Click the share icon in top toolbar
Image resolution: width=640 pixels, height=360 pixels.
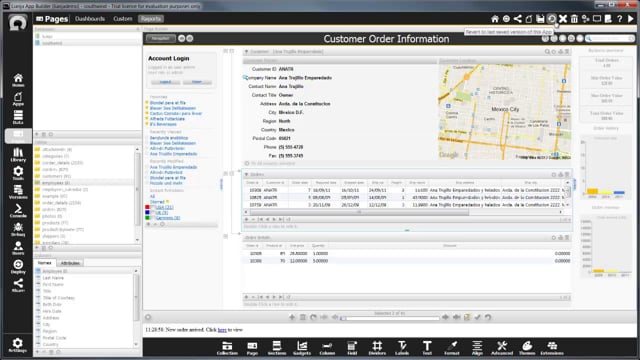coord(518,19)
